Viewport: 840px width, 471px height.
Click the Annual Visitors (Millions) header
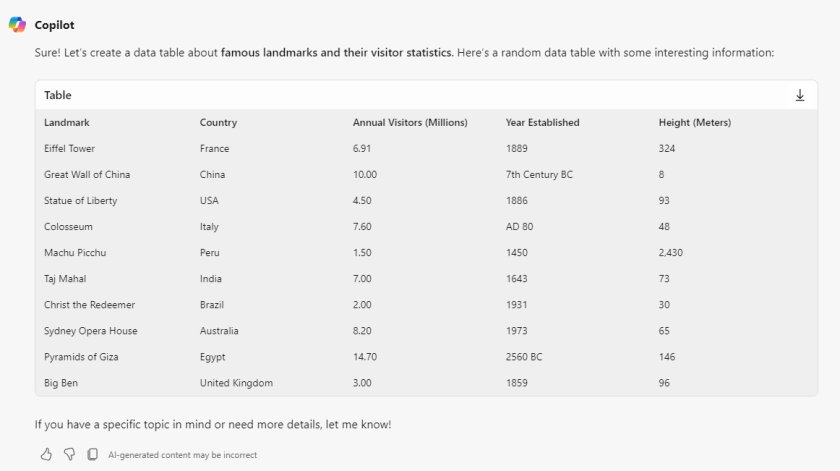(x=410, y=123)
